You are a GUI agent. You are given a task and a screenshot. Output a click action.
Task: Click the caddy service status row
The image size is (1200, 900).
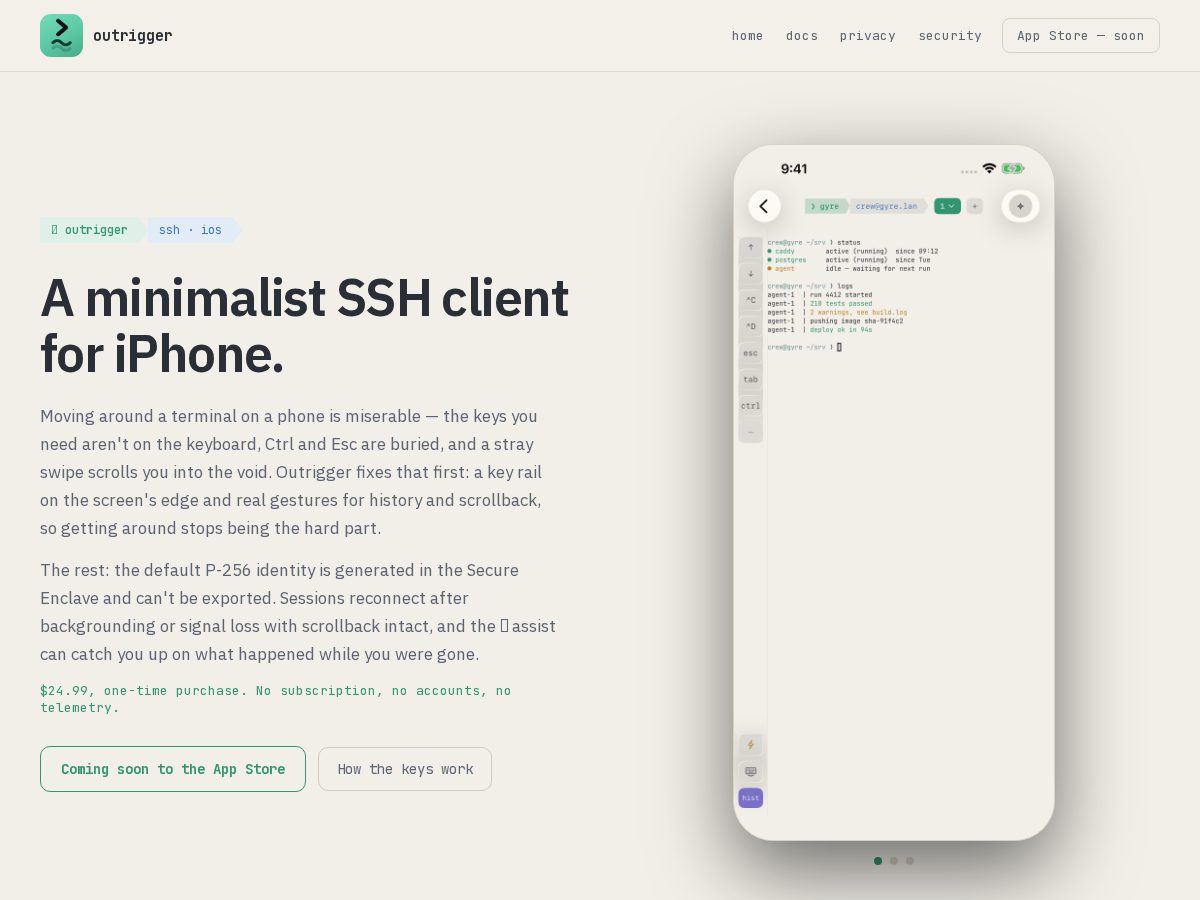click(x=853, y=251)
